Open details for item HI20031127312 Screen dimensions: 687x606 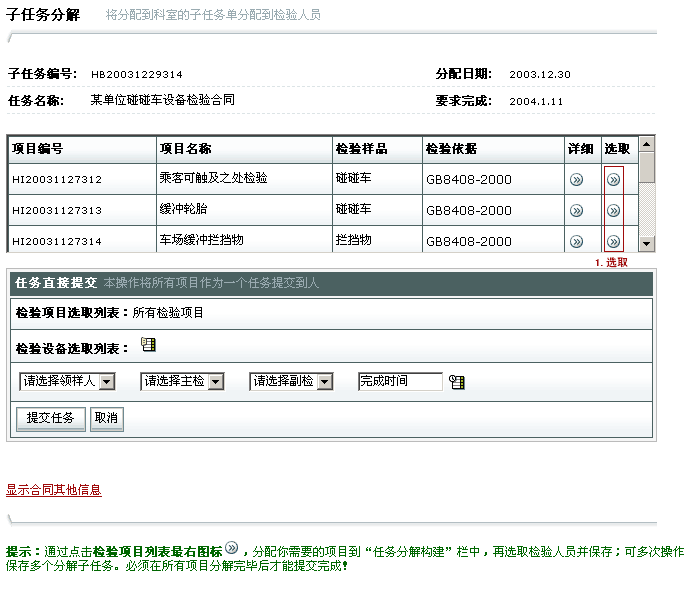pyautogui.click(x=576, y=180)
